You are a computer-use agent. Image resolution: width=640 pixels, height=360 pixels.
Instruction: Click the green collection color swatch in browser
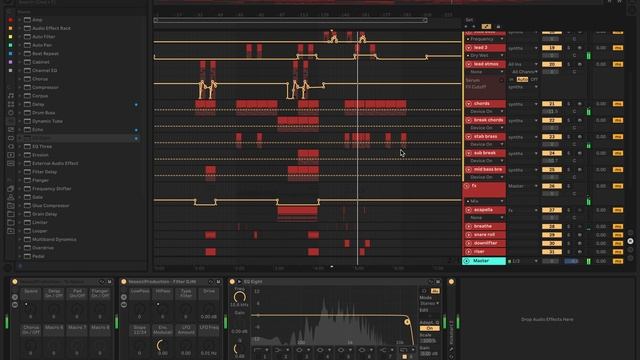click(x=10, y=45)
